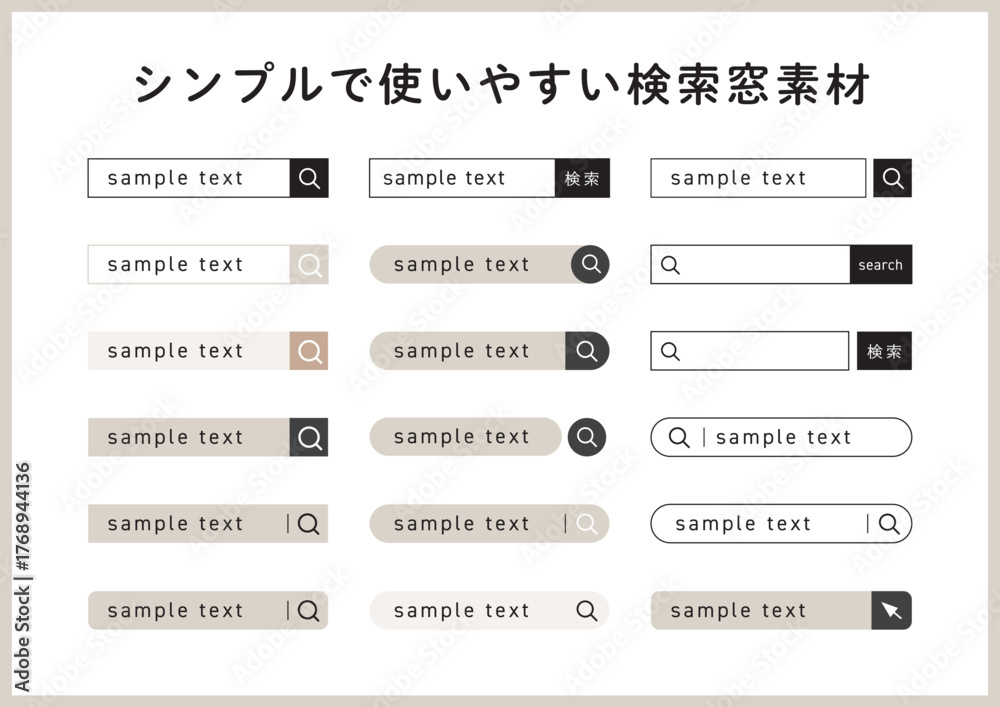Image resolution: width=1000 pixels, height=707 pixels.
Task: Click the dark cursor arrow button
Action: point(891,610)
